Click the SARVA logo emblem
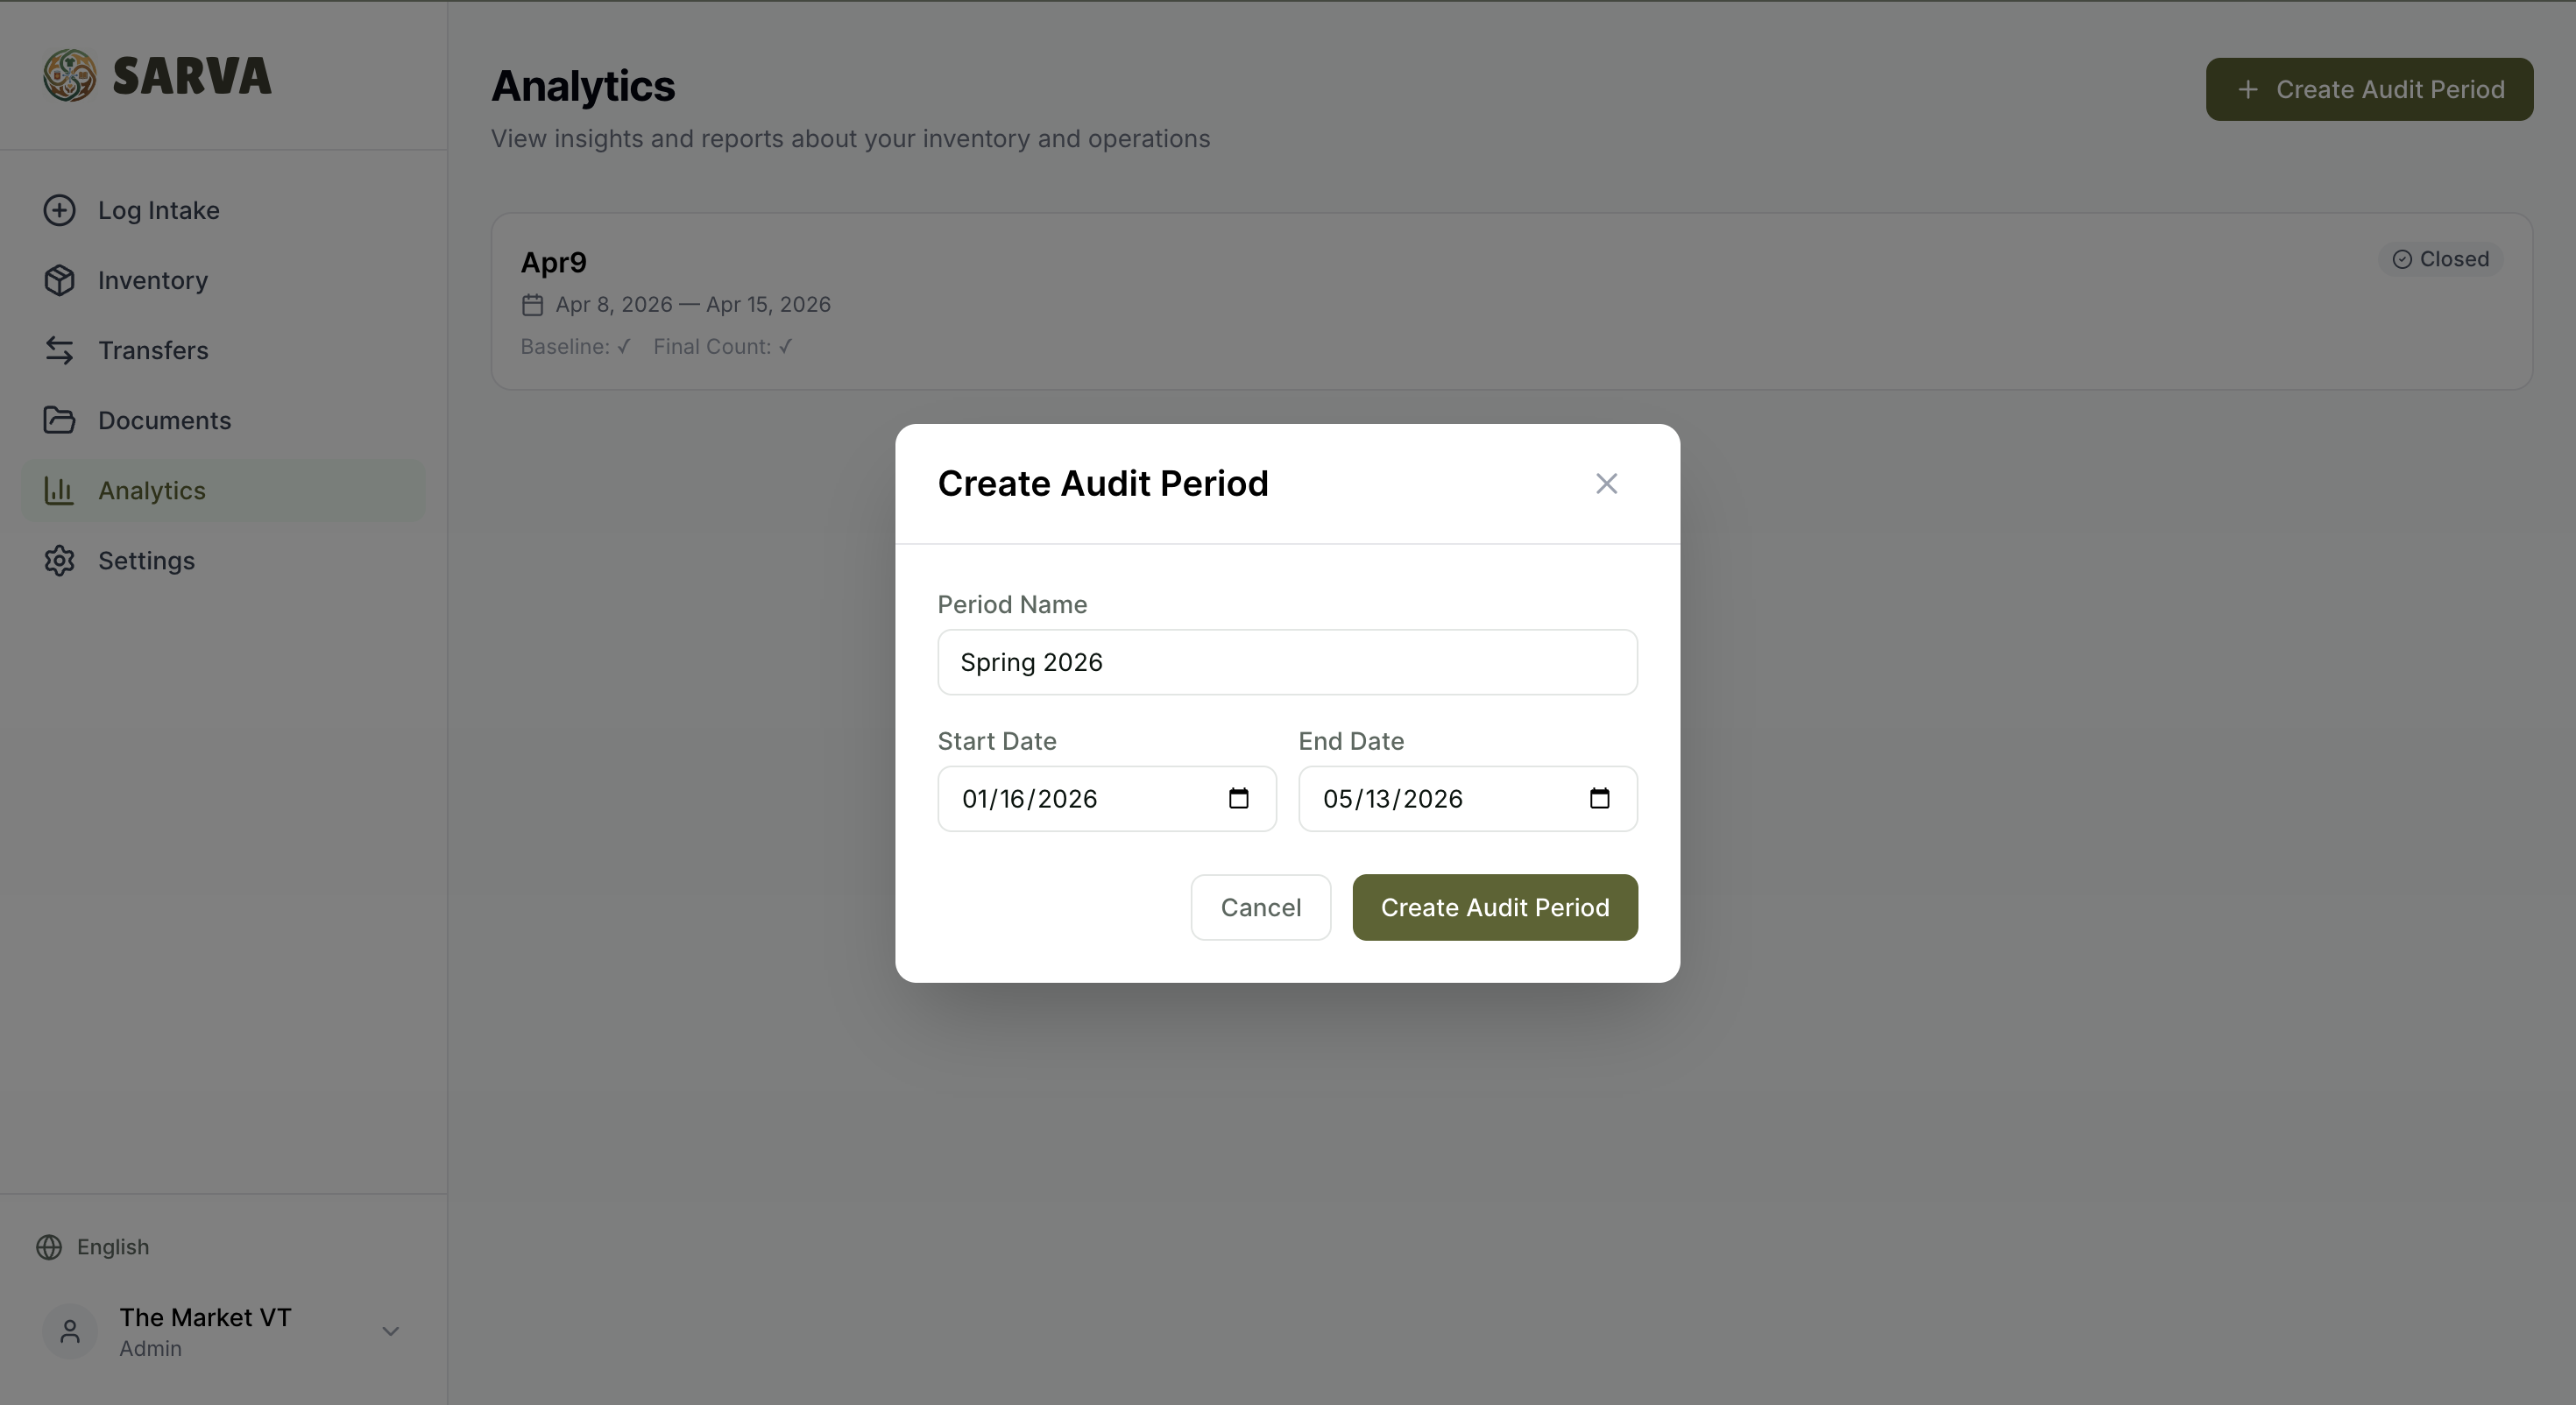 point(69,76)
